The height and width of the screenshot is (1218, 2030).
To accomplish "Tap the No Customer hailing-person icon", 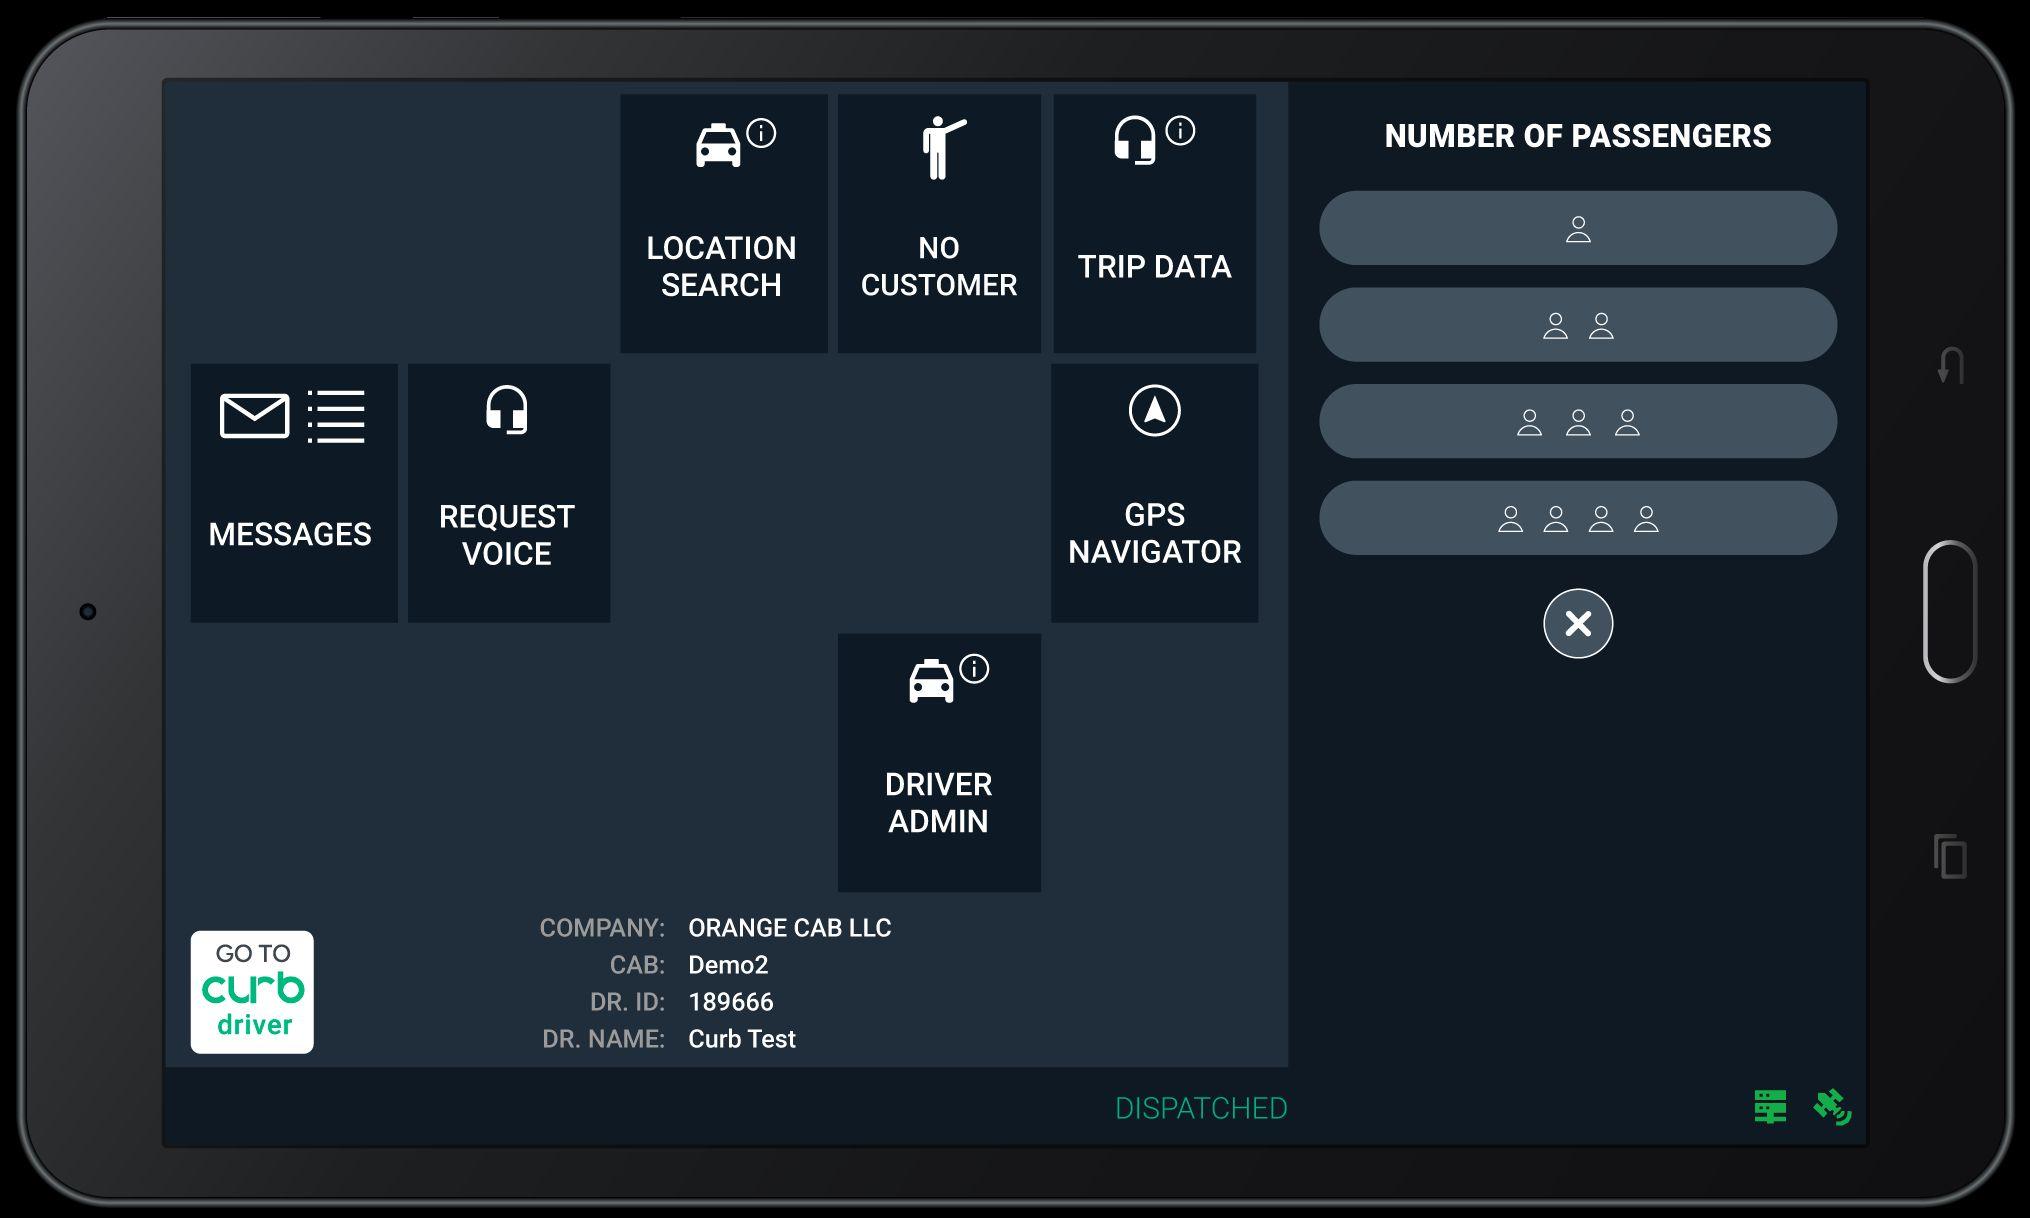I will pyautogui.click(x=940, y=149).
